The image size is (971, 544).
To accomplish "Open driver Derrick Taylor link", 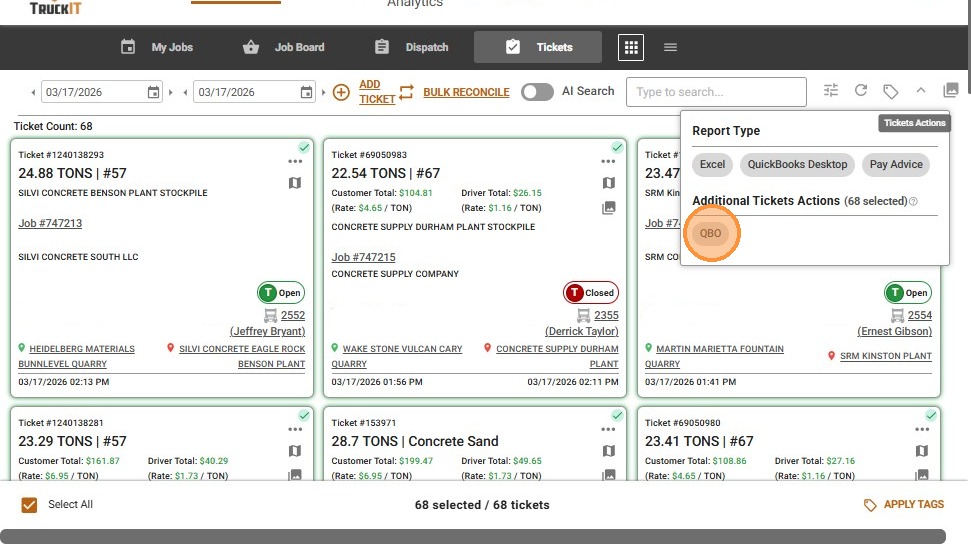I will 581,331.
